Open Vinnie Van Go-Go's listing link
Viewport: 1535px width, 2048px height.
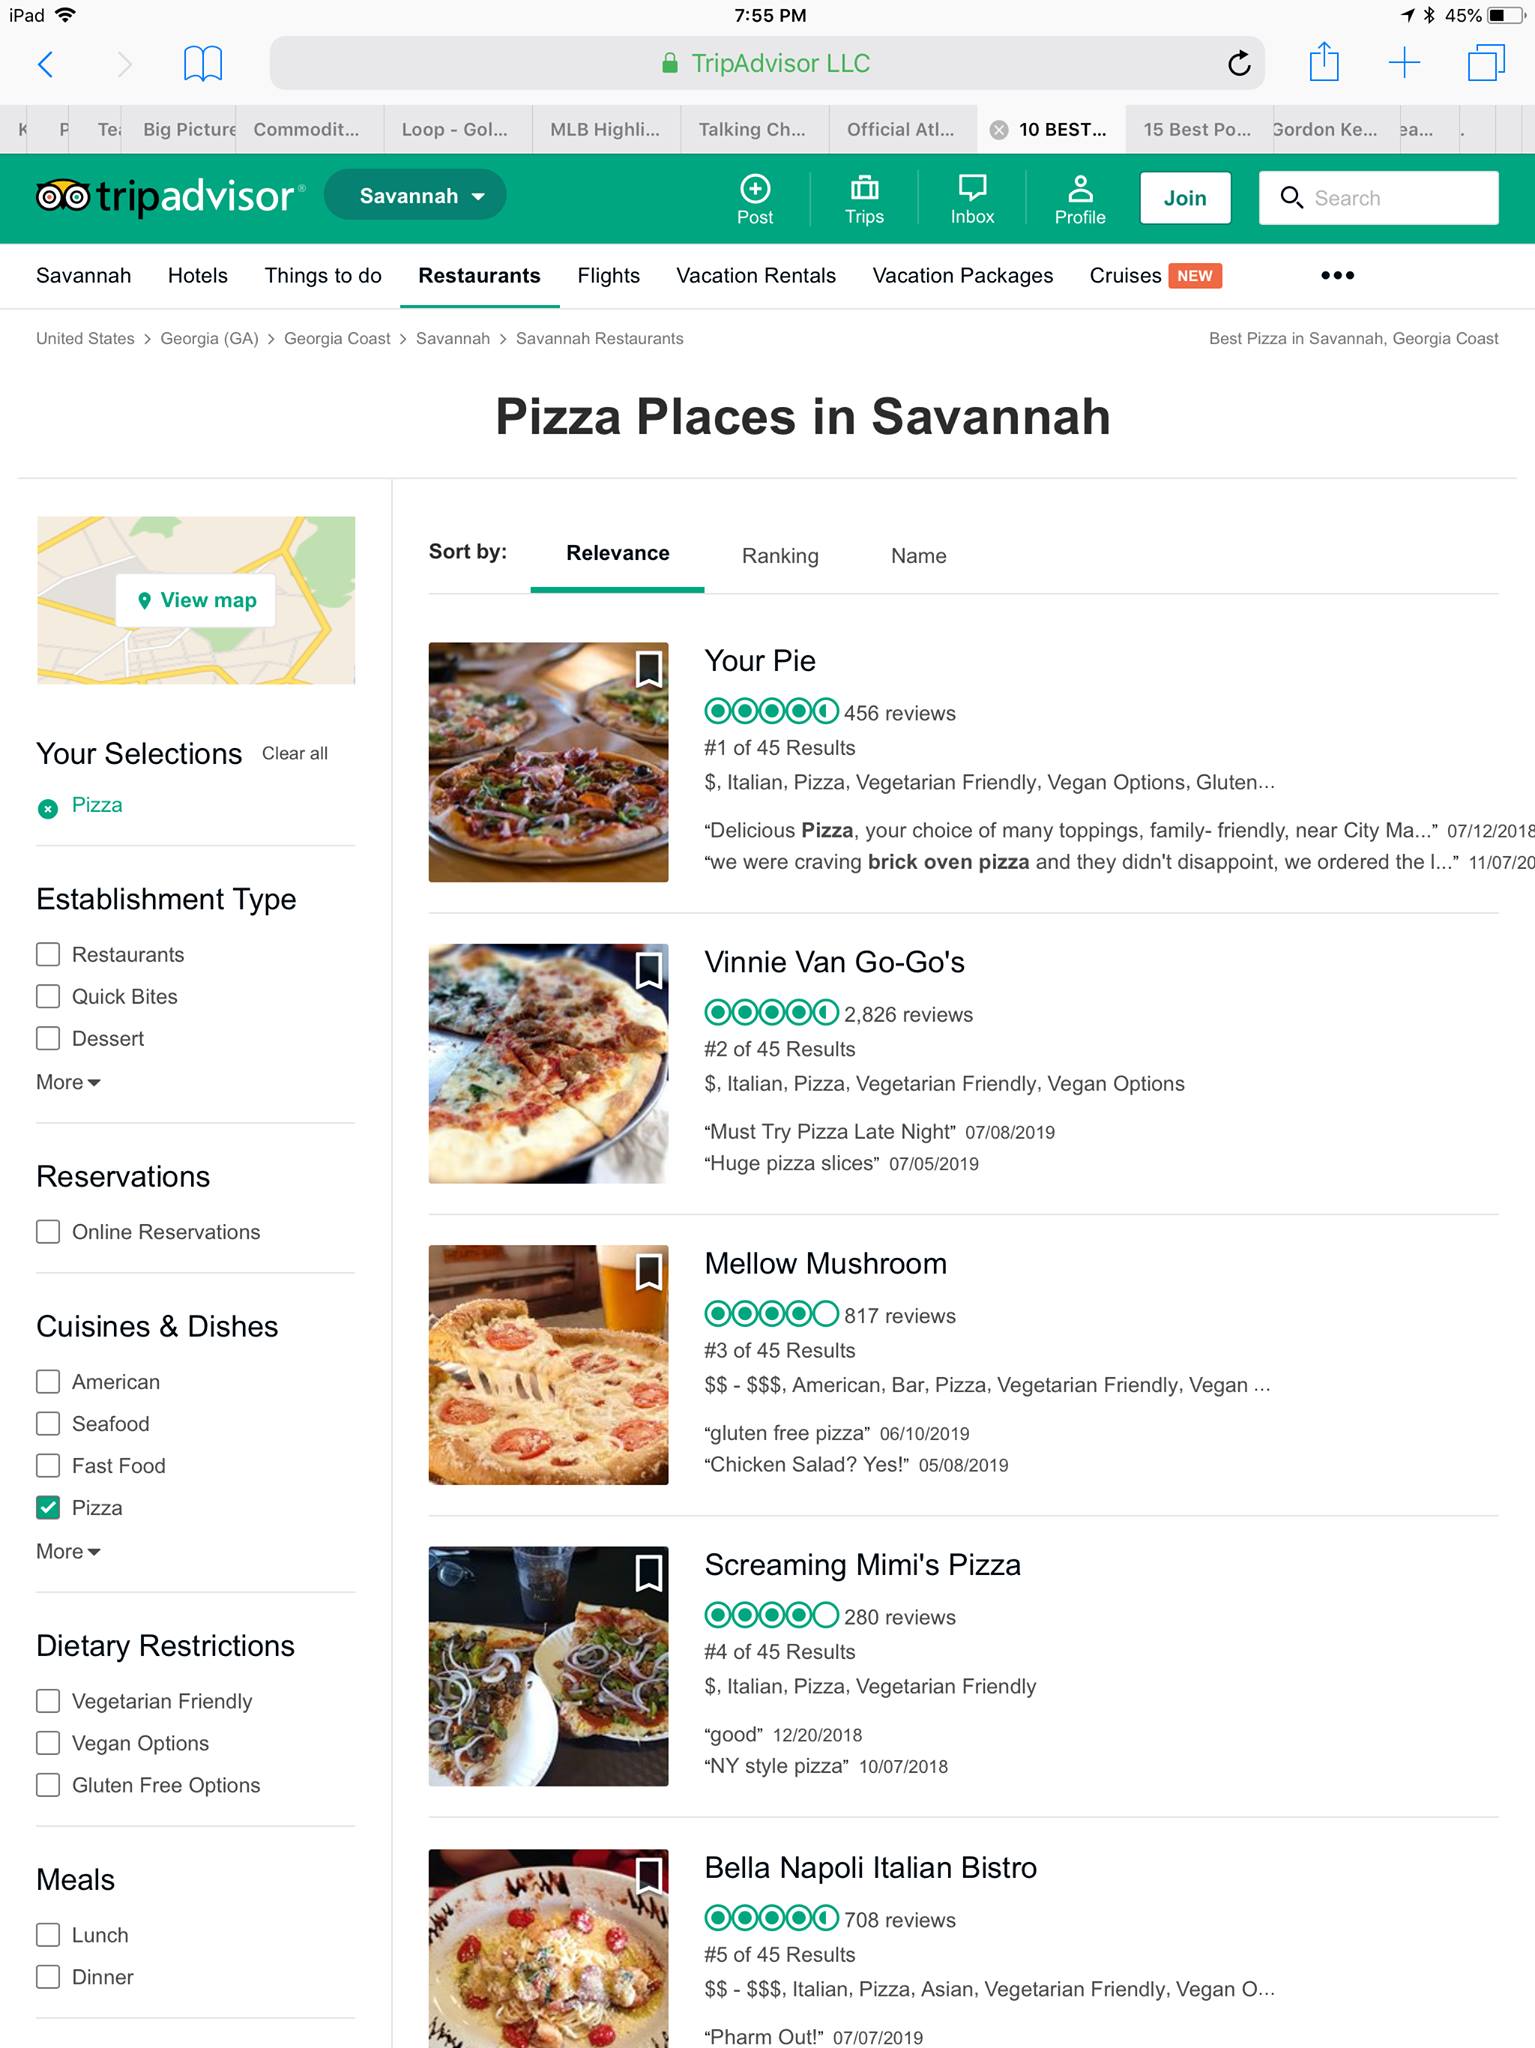point(834,962)
